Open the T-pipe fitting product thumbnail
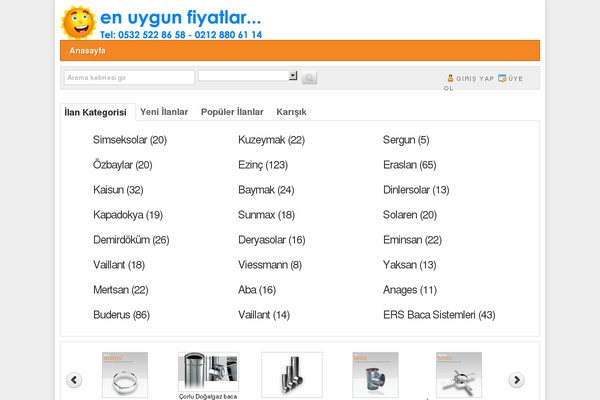Viewport: 600px width, 400px height. point(375,375)
